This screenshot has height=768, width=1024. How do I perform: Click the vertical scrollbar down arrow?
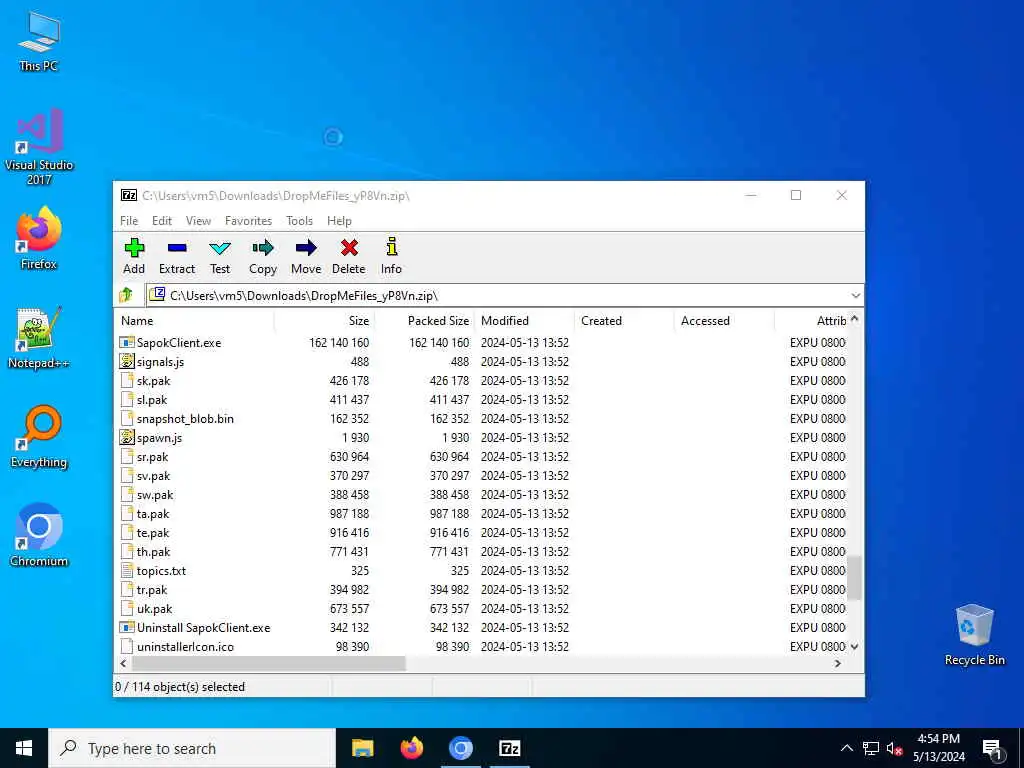(854, 647)
